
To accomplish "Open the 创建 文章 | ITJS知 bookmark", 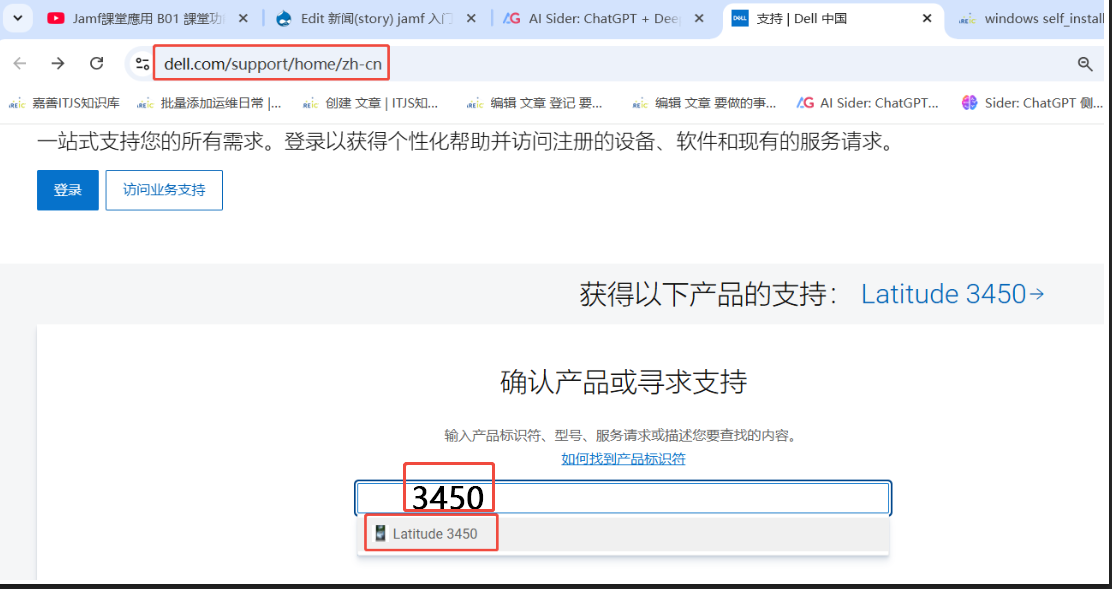I will point(370,103).
